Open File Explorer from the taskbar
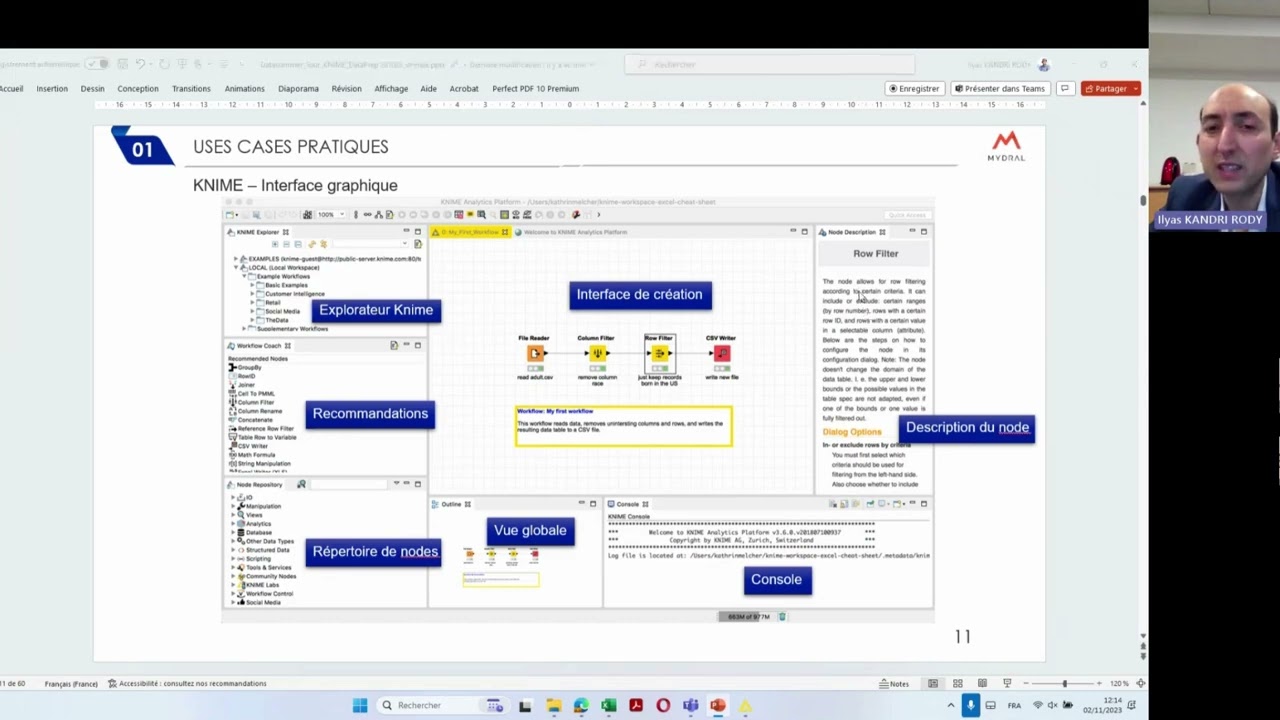Screen dimensions: 1280x720 553,705
